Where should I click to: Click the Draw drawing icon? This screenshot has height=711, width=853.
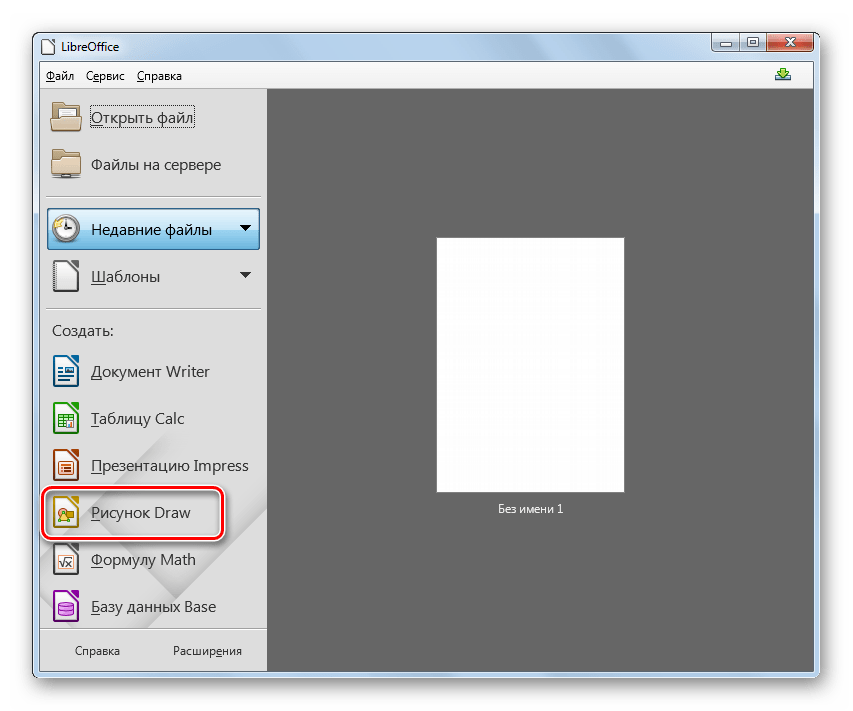(x=66, y=512)
